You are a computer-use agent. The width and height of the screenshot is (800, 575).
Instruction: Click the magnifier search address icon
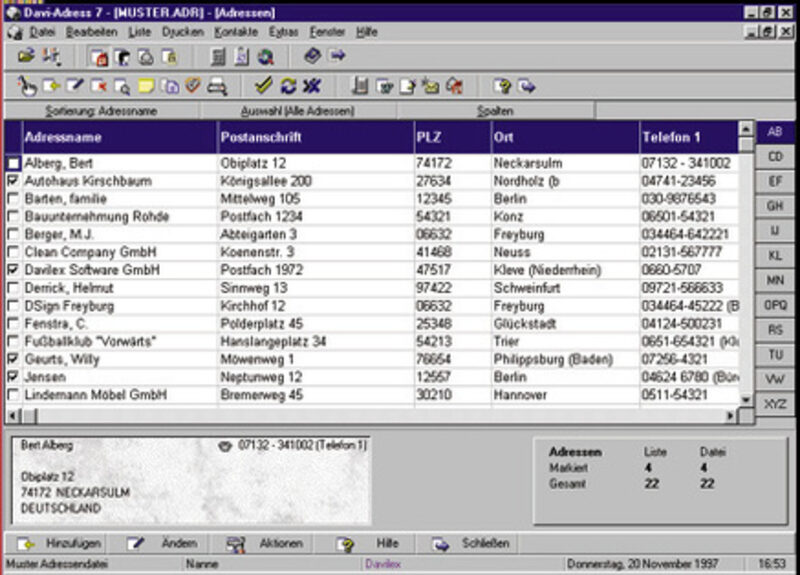(122, 86)
